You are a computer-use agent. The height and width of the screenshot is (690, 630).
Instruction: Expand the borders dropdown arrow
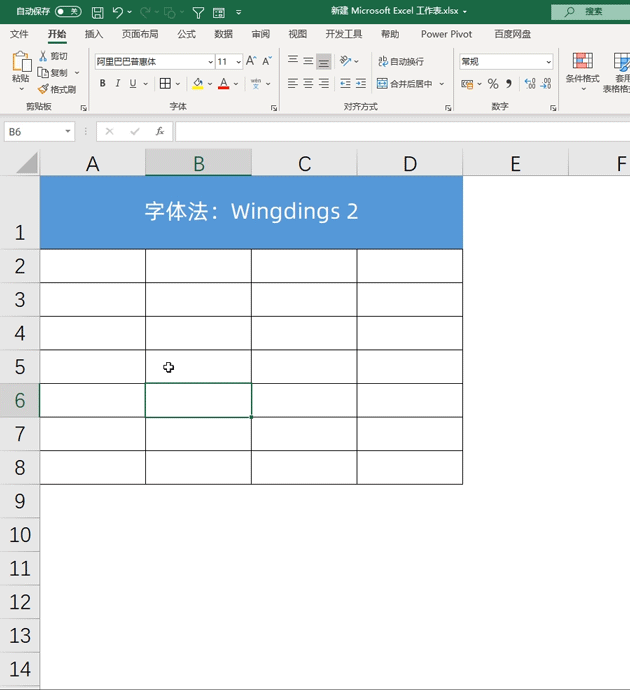178,84
